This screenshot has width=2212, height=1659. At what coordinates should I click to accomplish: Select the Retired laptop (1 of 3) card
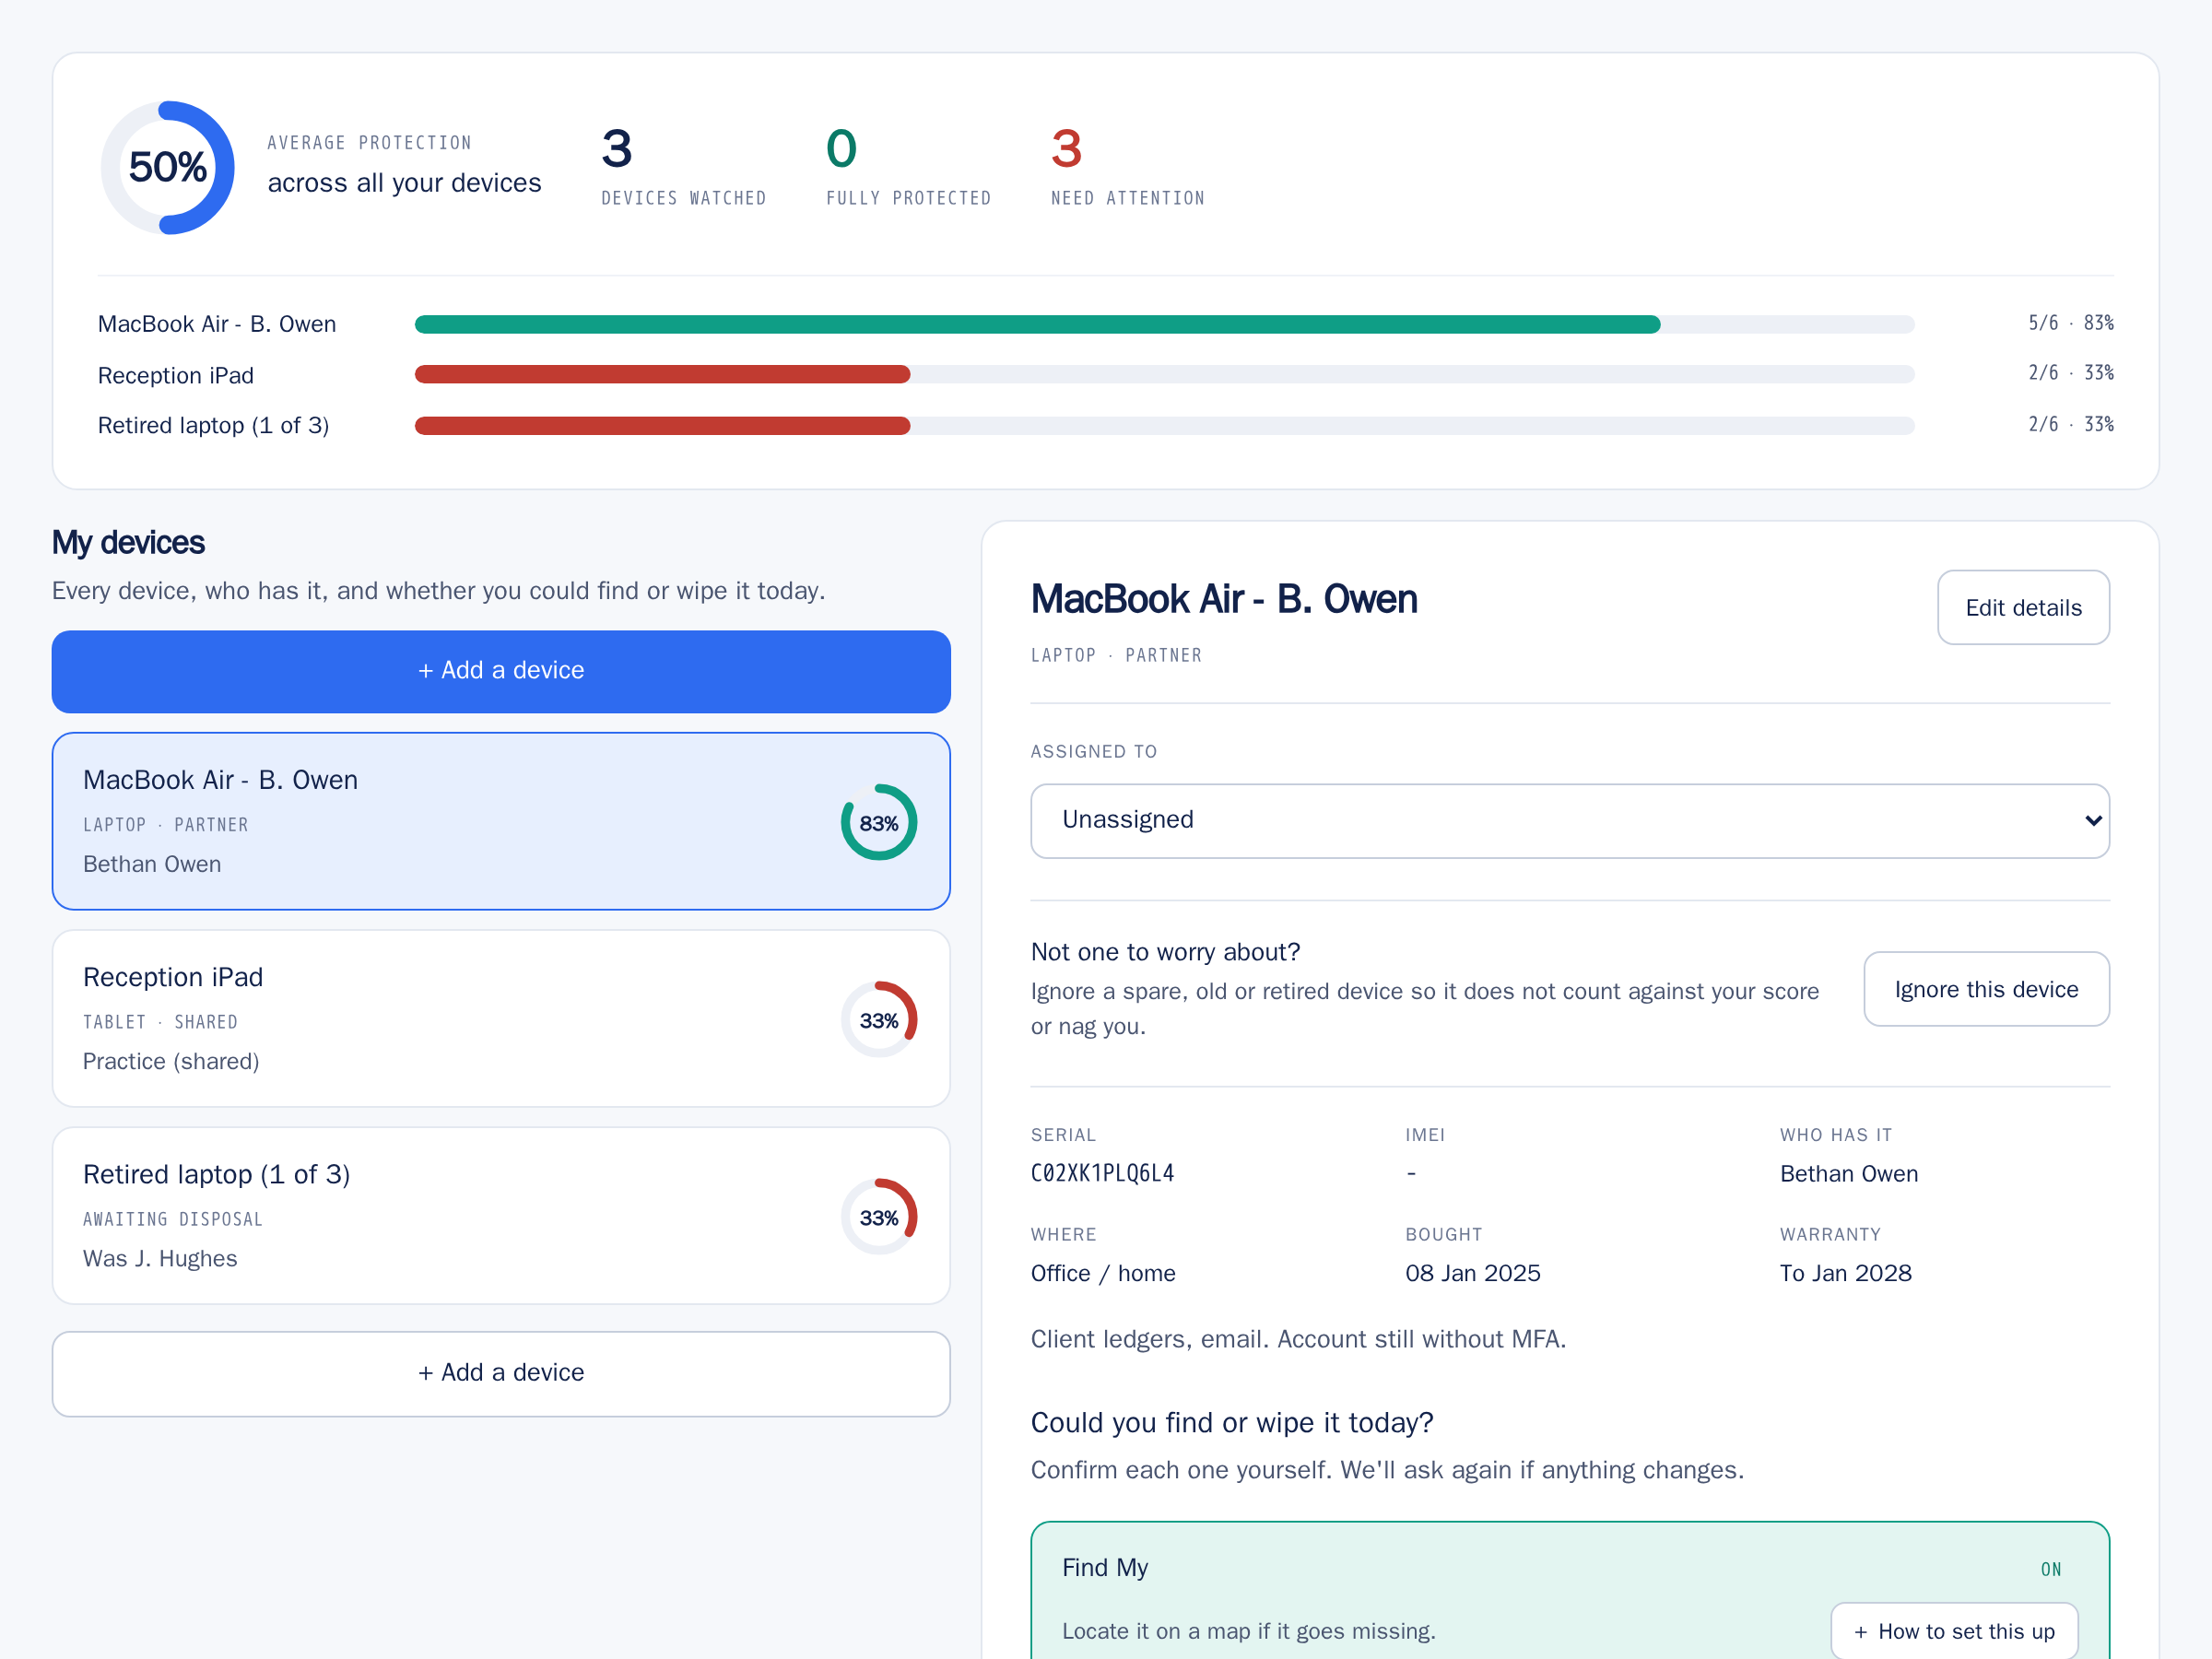pos(501,1215)
